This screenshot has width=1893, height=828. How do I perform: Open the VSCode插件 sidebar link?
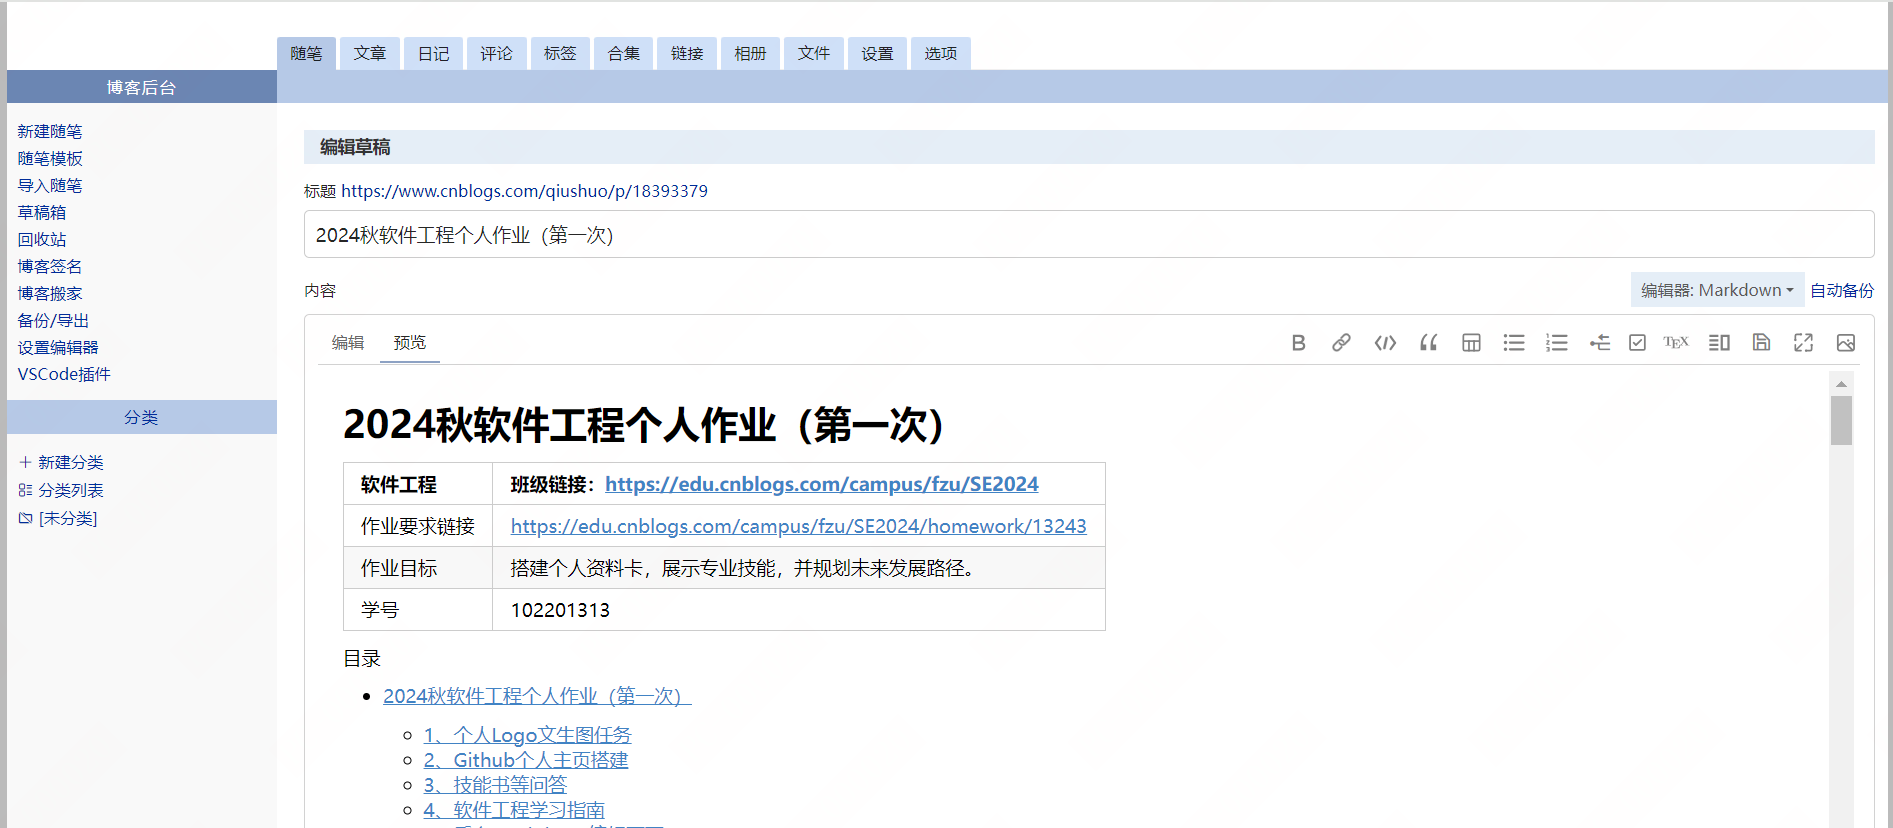64,374
